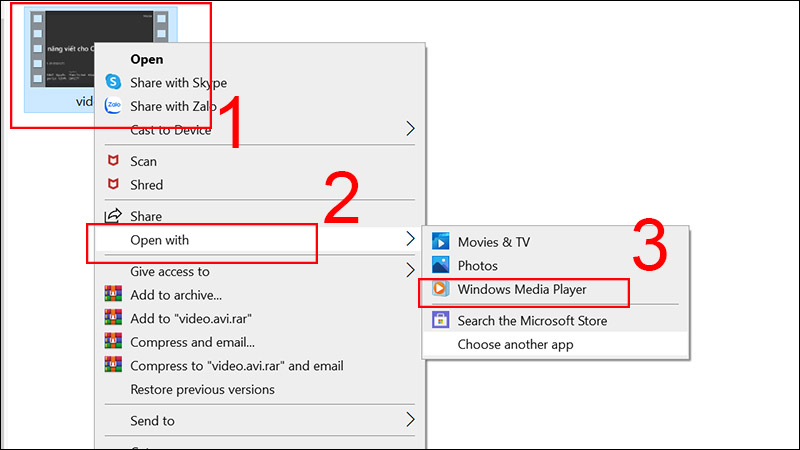Click WinRAR icon beside Compress to "video.avi.rar" and email

(113, 364)
